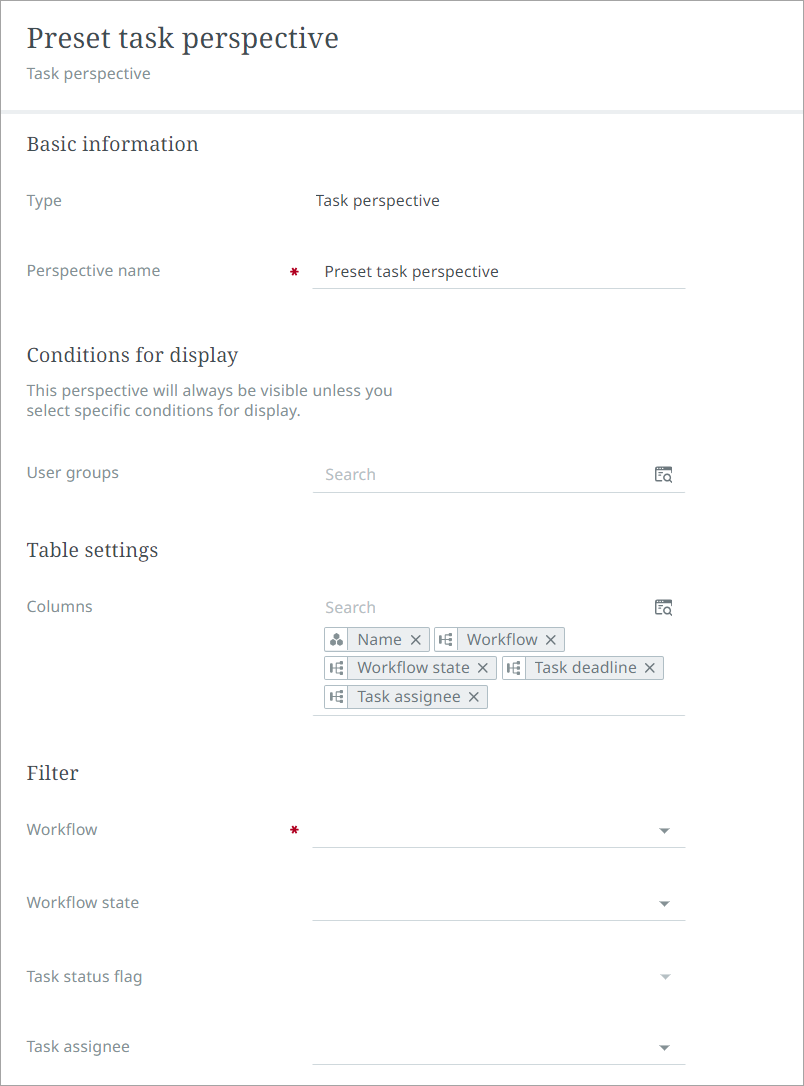Screen dimensions: 804x1086
Task: Click the Task assignee tag icon
Action: tap(337, 697)
